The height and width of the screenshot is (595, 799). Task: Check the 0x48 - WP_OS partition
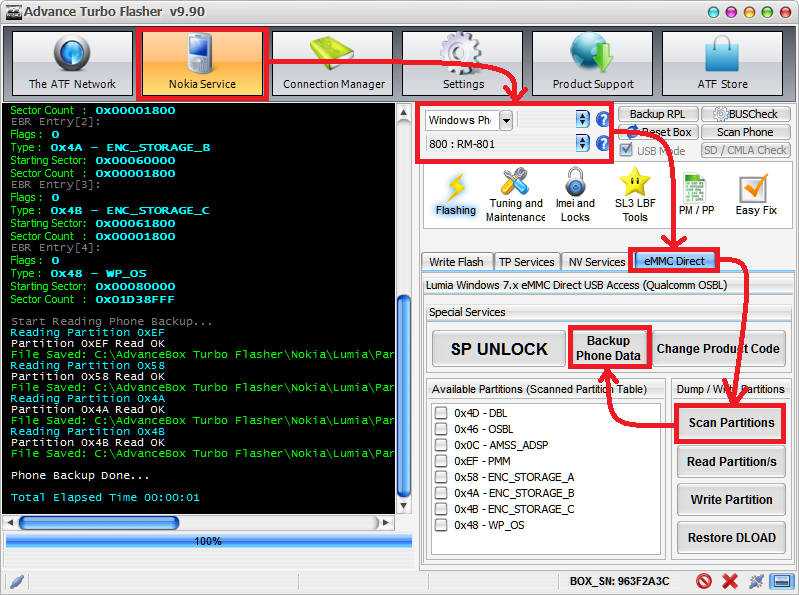point(441,525)
